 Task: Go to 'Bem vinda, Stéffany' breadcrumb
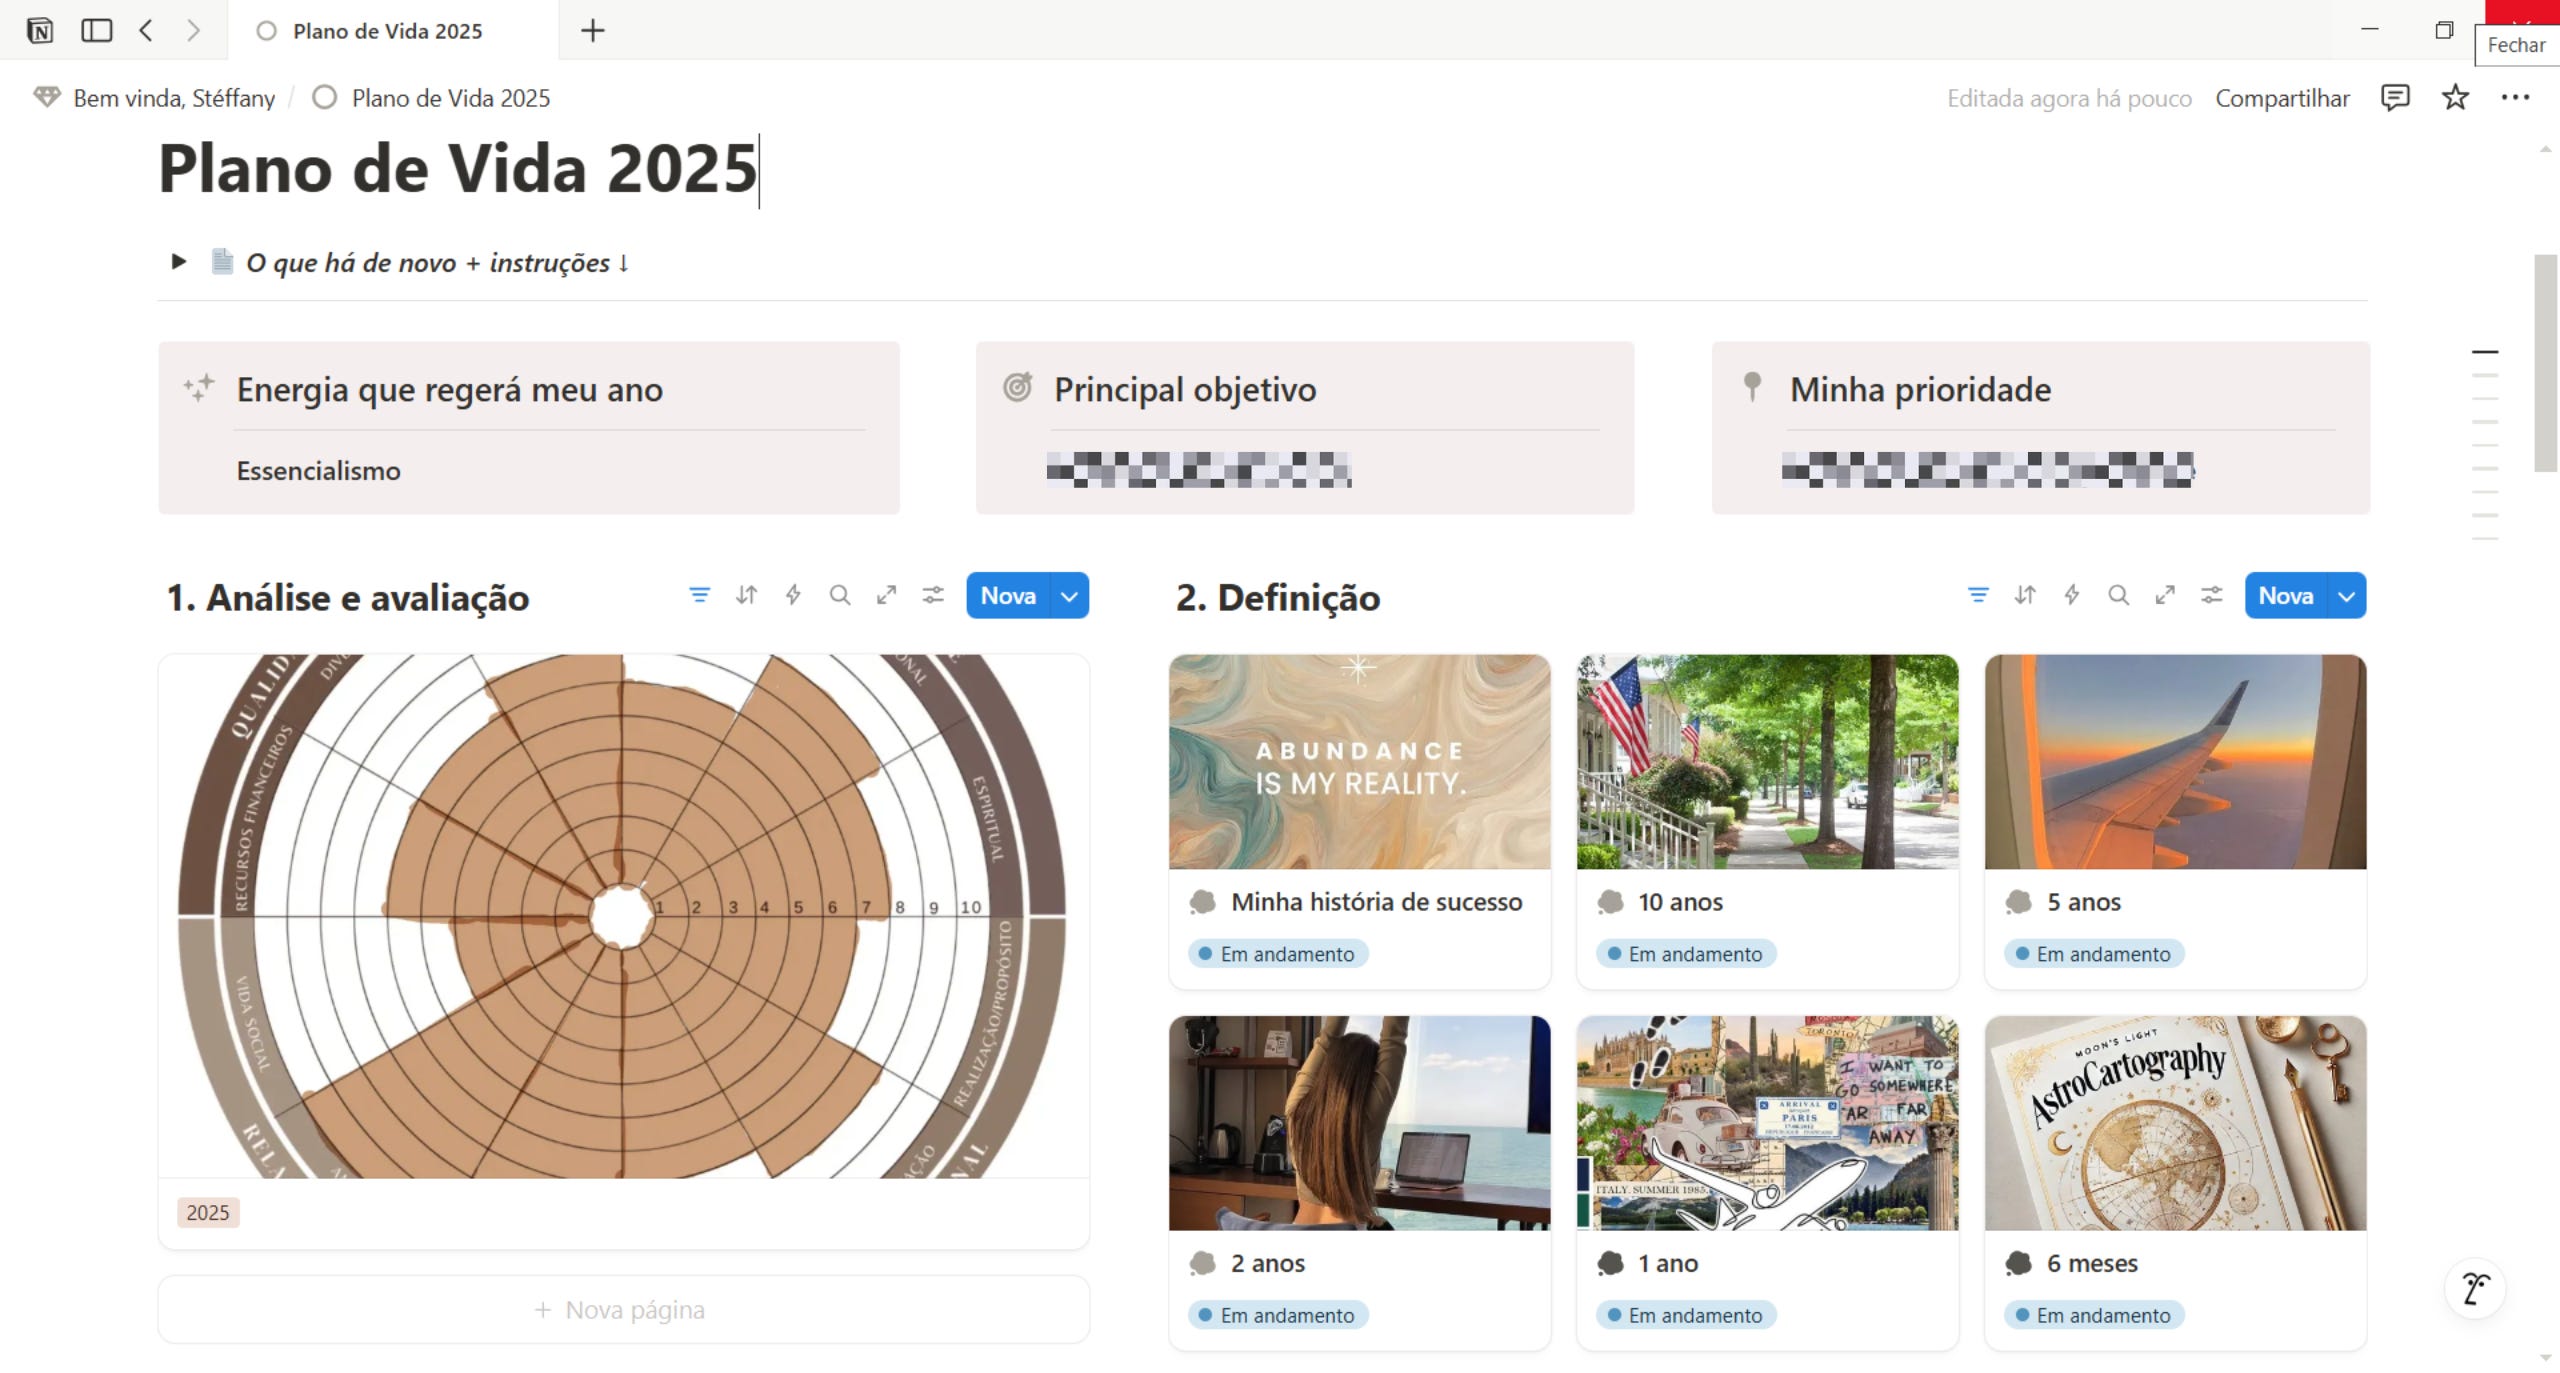(x=174, y=98)
